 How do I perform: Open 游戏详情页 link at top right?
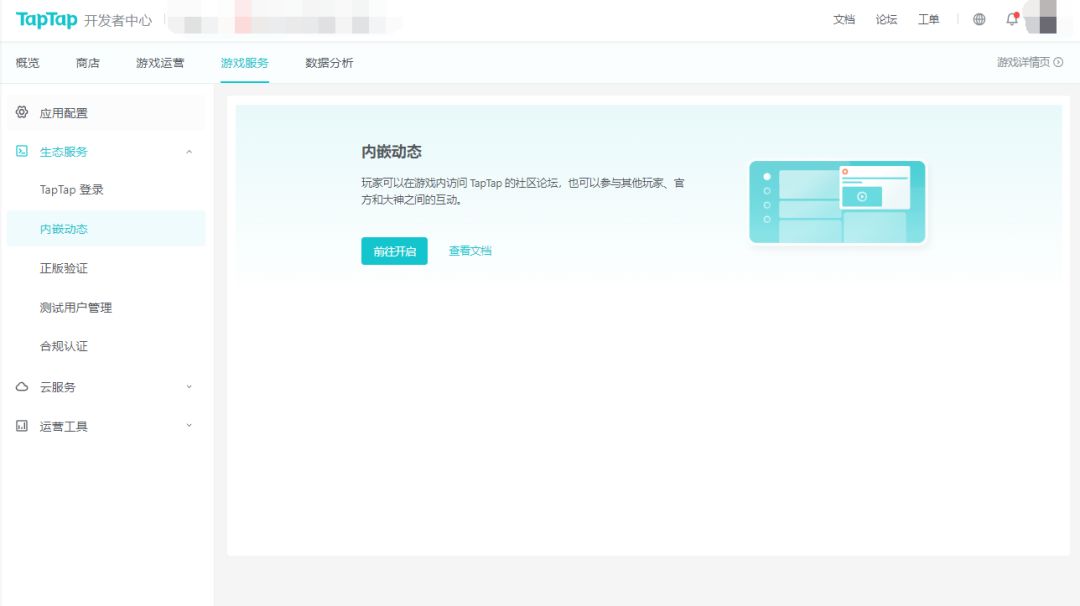1030,63
